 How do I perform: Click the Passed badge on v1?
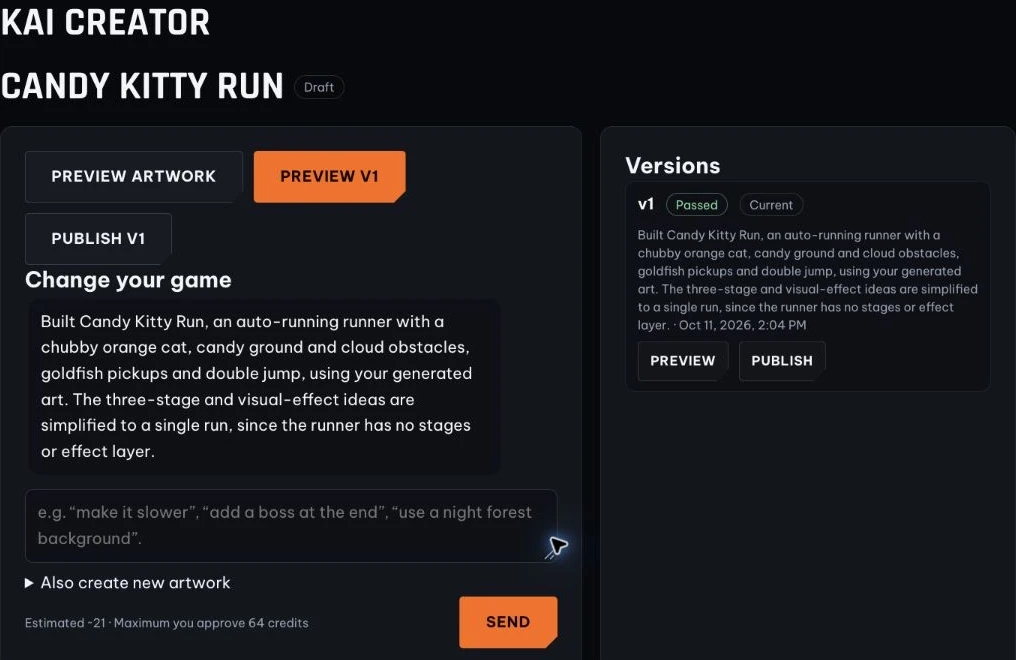click(697, 205)
